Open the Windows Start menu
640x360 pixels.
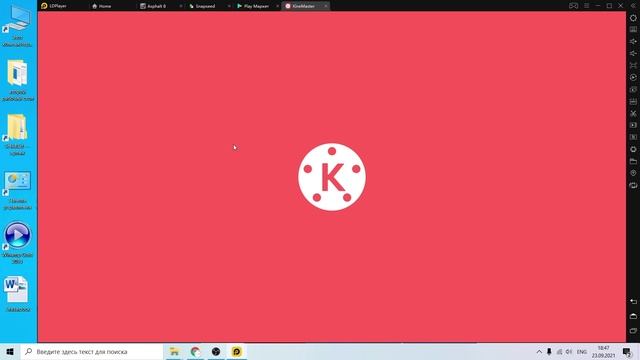click(x=10, y=351)
